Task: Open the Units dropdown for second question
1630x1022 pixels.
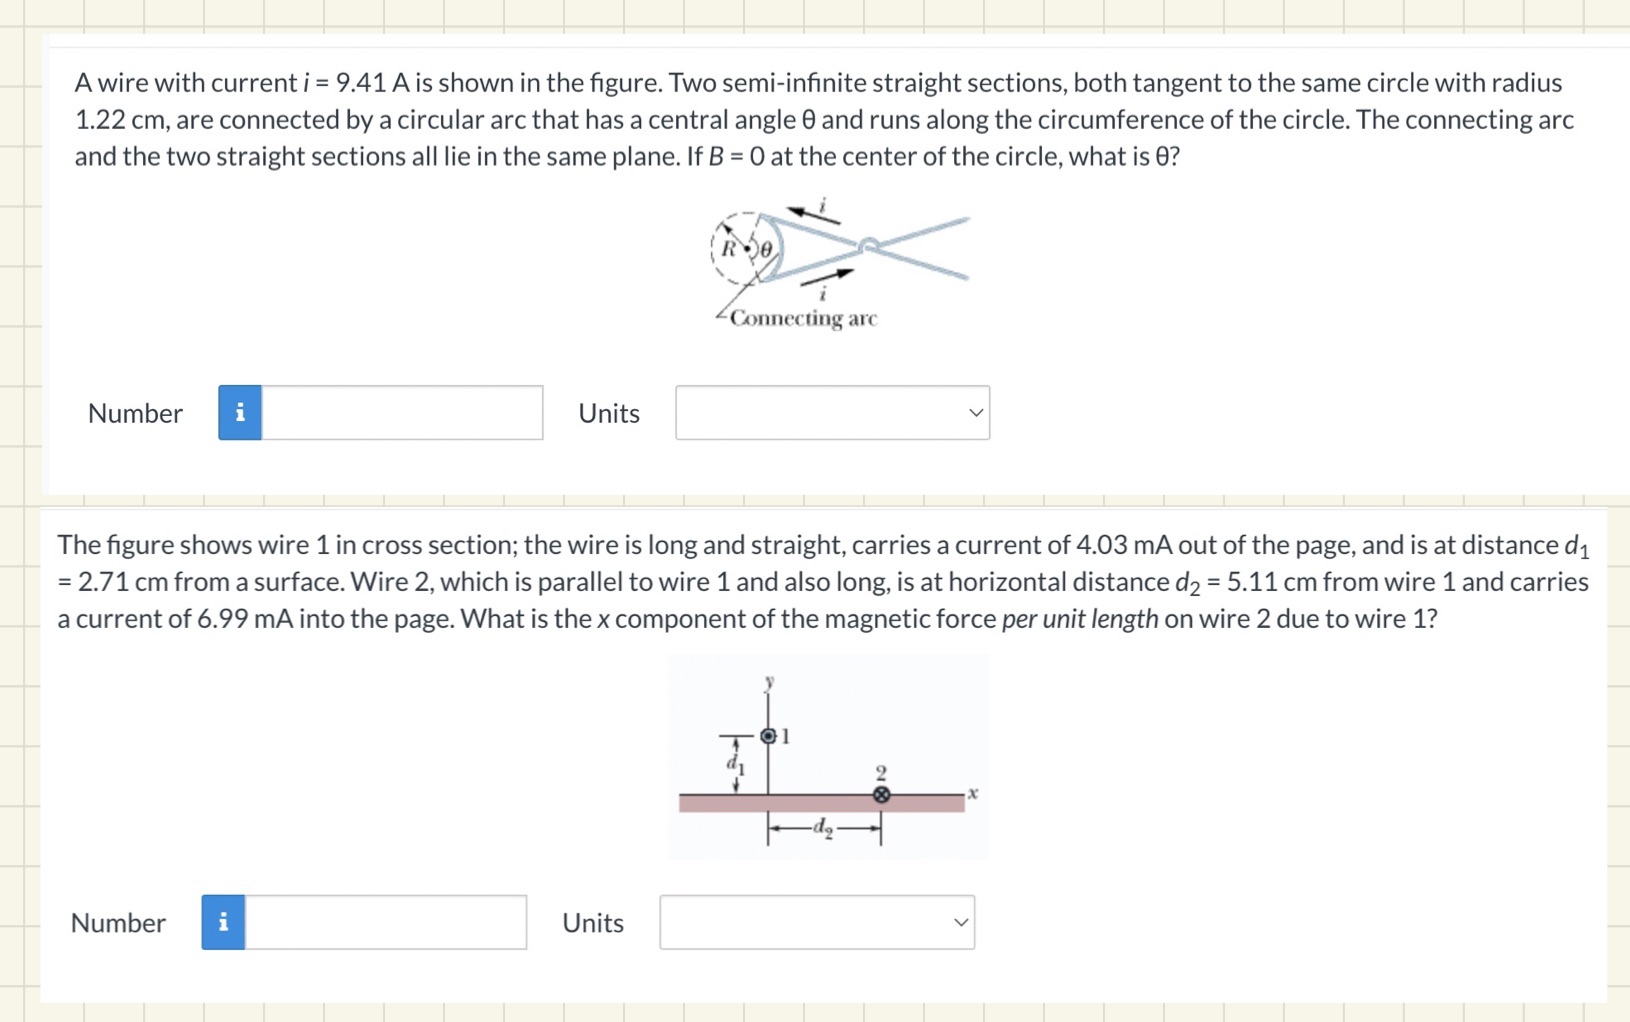Action: pyautogui.click(x=816, y=922)
